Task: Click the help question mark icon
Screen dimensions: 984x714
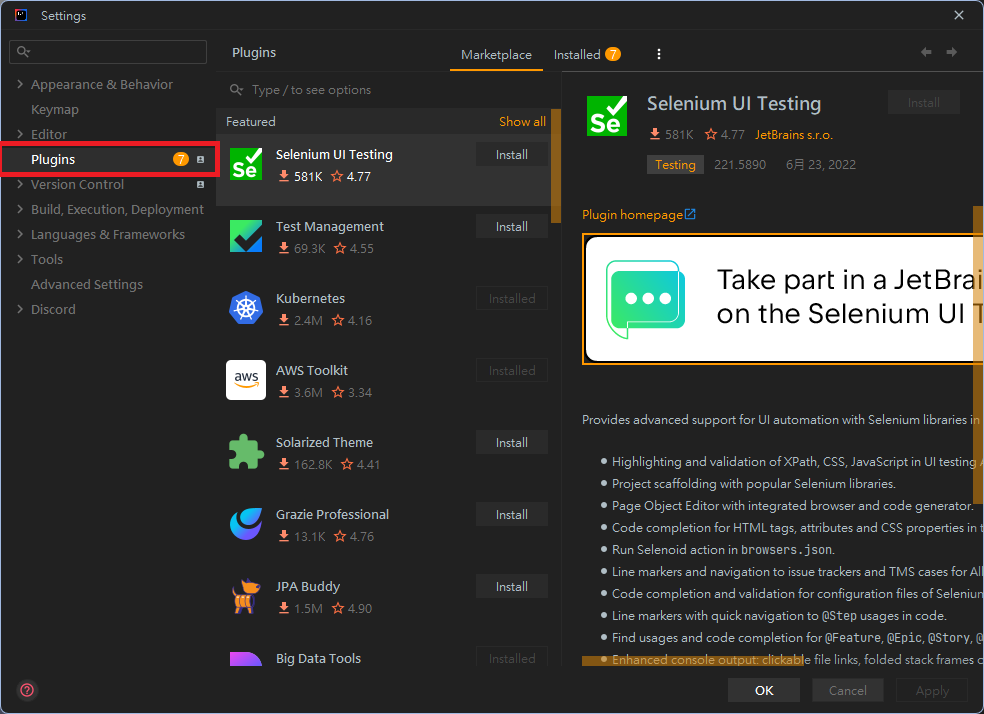Action: tap(26, 690)
